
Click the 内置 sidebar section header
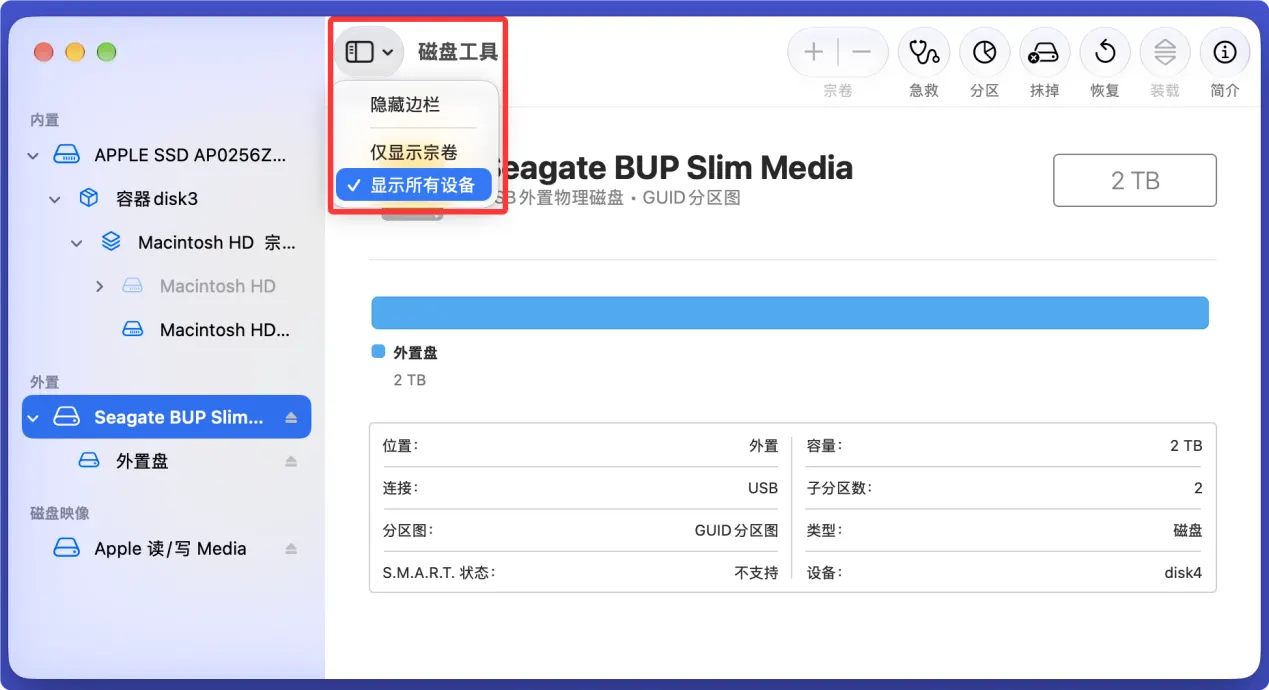(x=44, y=120)
